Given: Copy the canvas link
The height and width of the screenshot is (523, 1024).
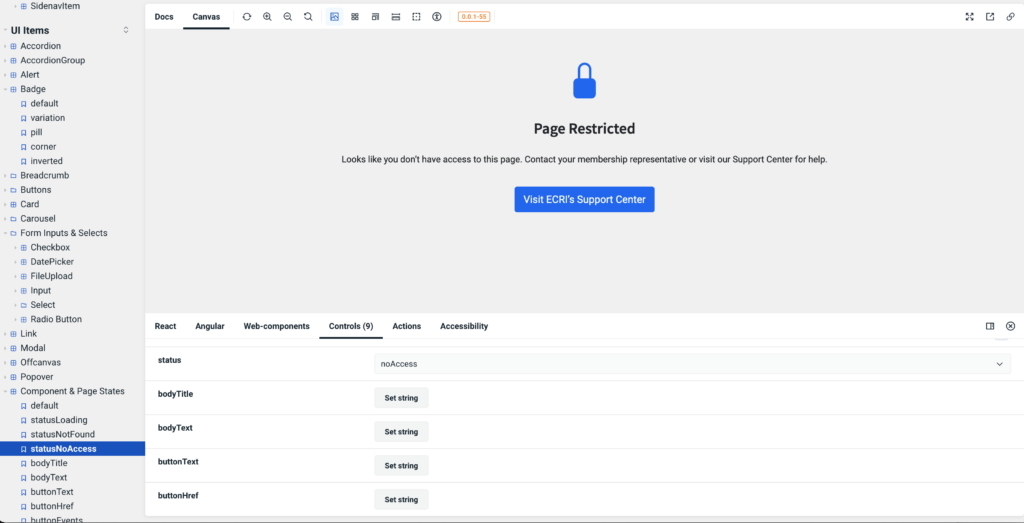Looking at the screenshot, I should coord(1010,17).
